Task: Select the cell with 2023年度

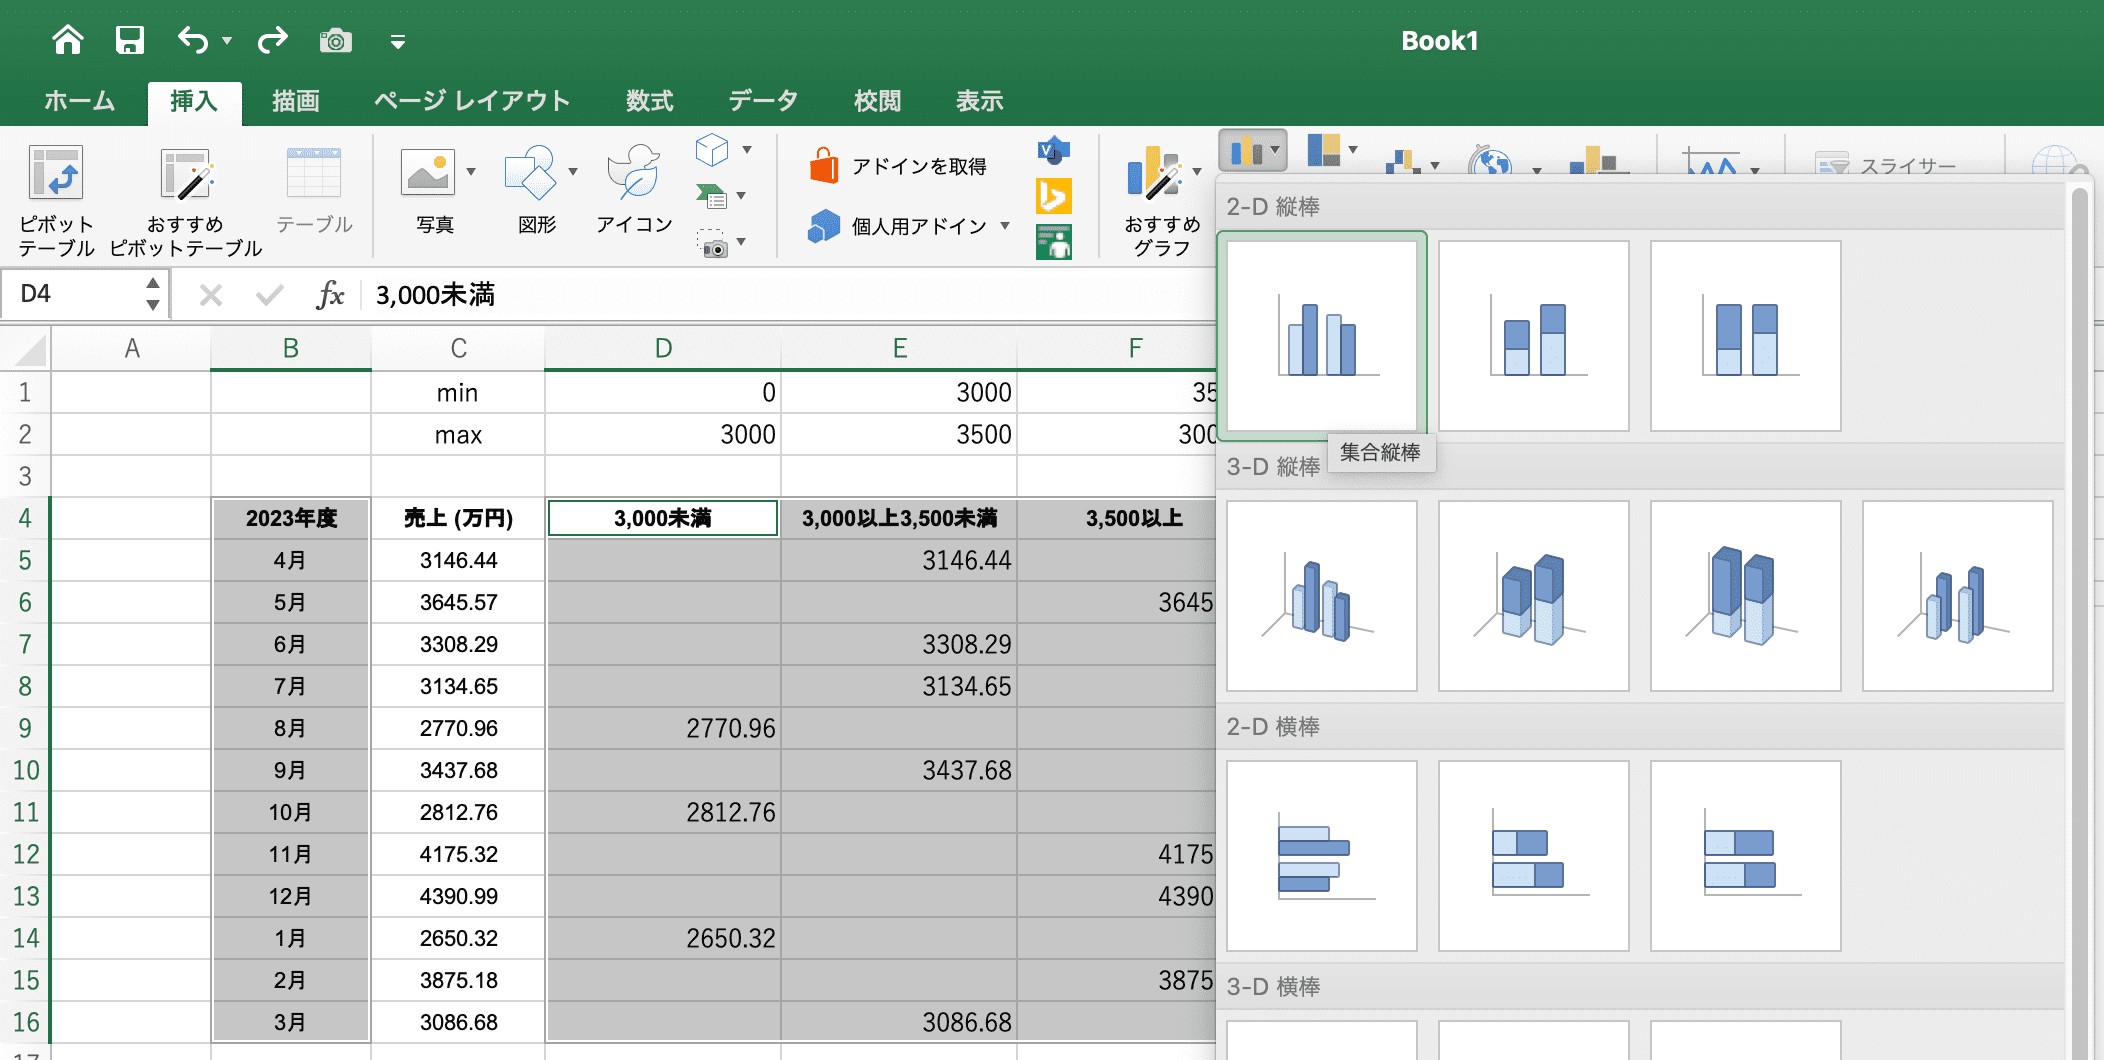Action: (x=291, y=518)
